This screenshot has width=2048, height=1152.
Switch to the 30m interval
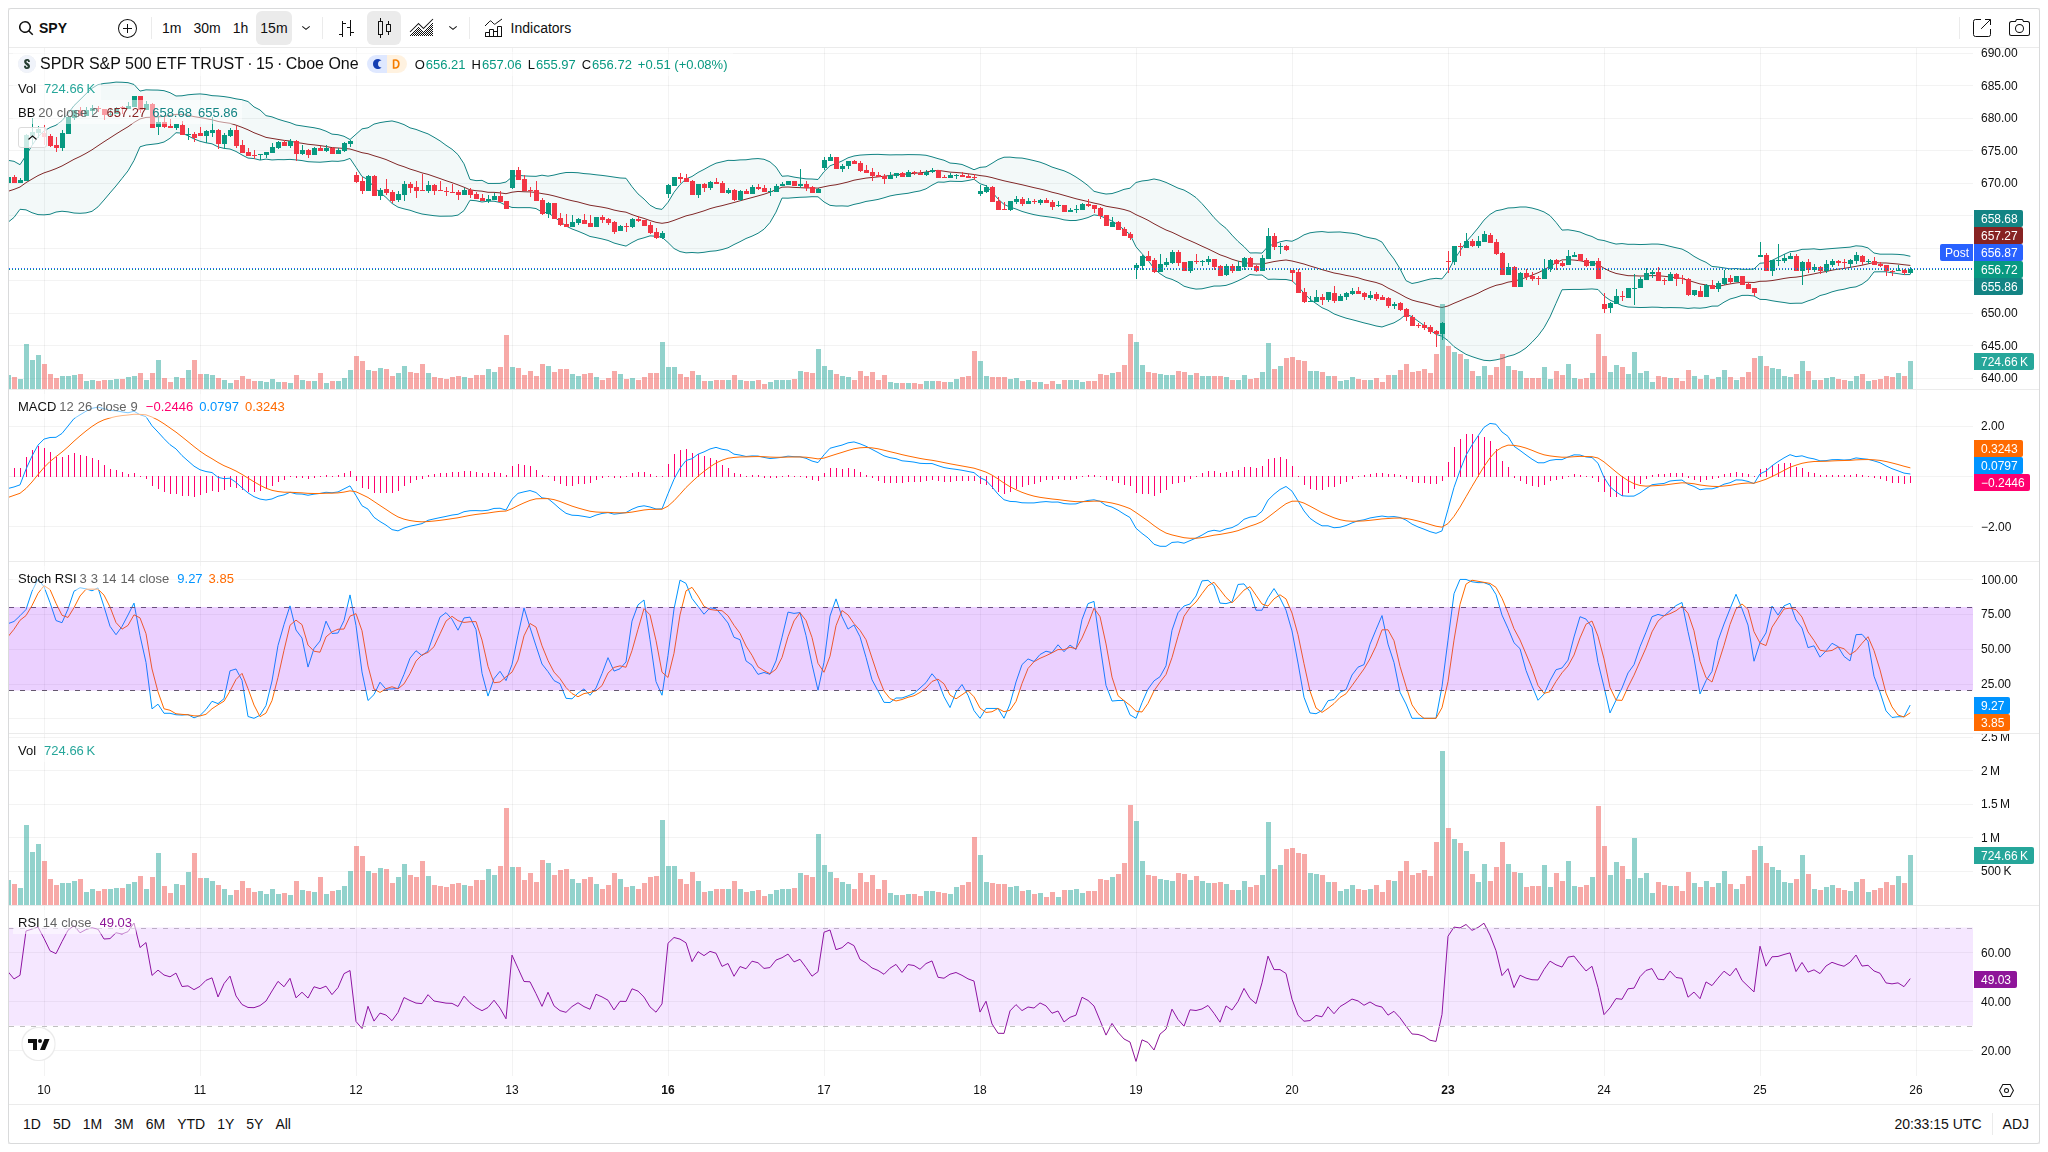click(207, 28)
